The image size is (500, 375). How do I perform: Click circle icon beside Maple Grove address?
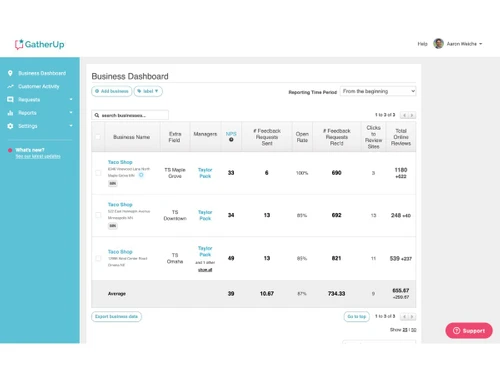[141, 175]
